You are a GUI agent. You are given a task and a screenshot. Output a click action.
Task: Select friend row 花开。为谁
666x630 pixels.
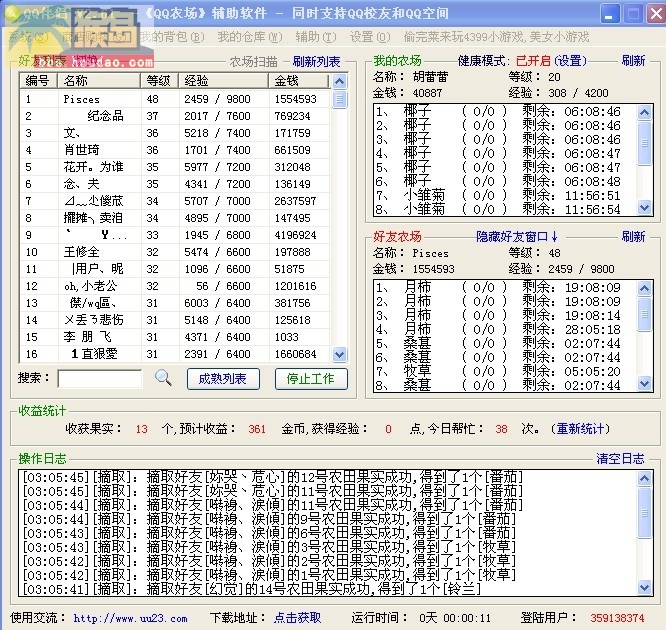(x=175, y=167)
